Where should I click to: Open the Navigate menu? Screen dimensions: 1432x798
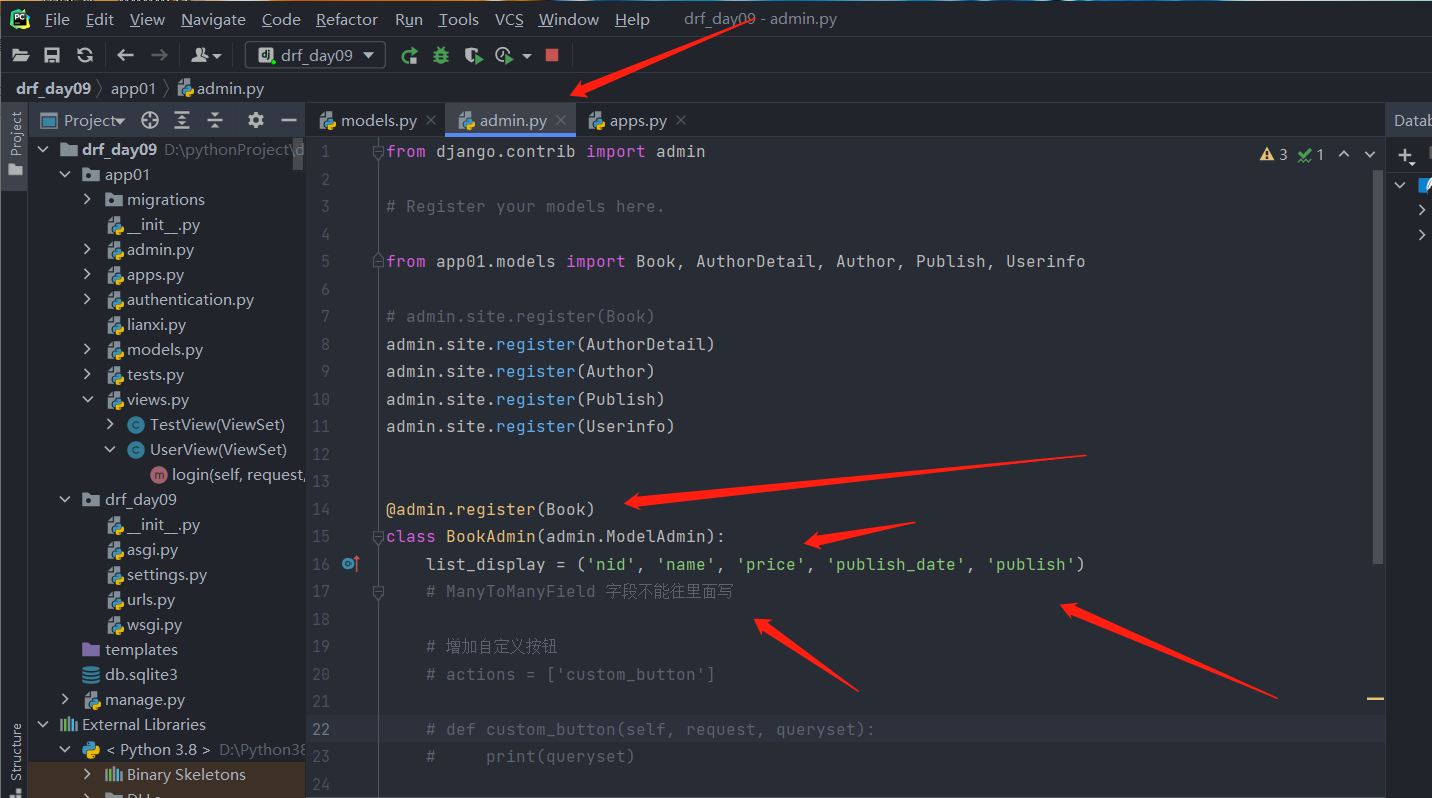pos(213,19)
